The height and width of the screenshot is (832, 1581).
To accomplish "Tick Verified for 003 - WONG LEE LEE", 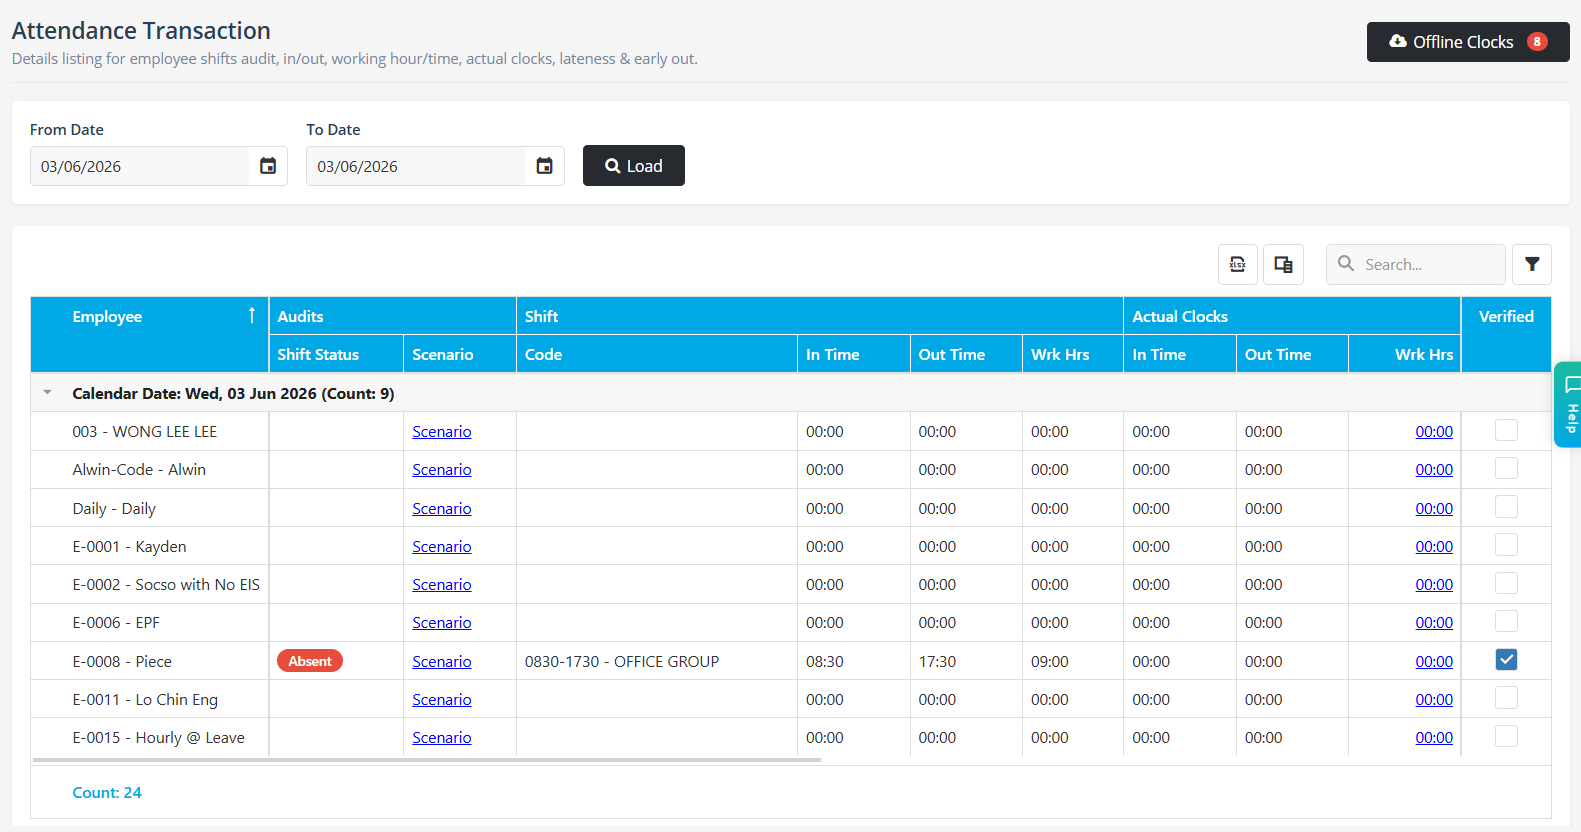I will click(x=1506, y=430).
